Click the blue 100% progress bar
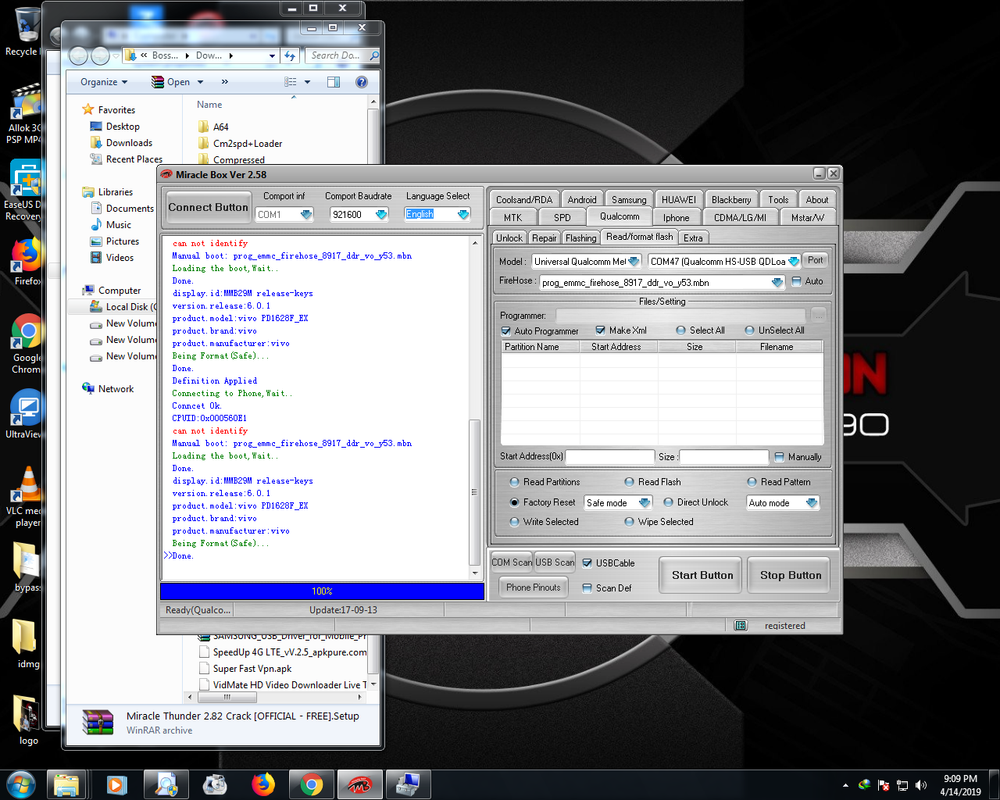 [322, 591]
